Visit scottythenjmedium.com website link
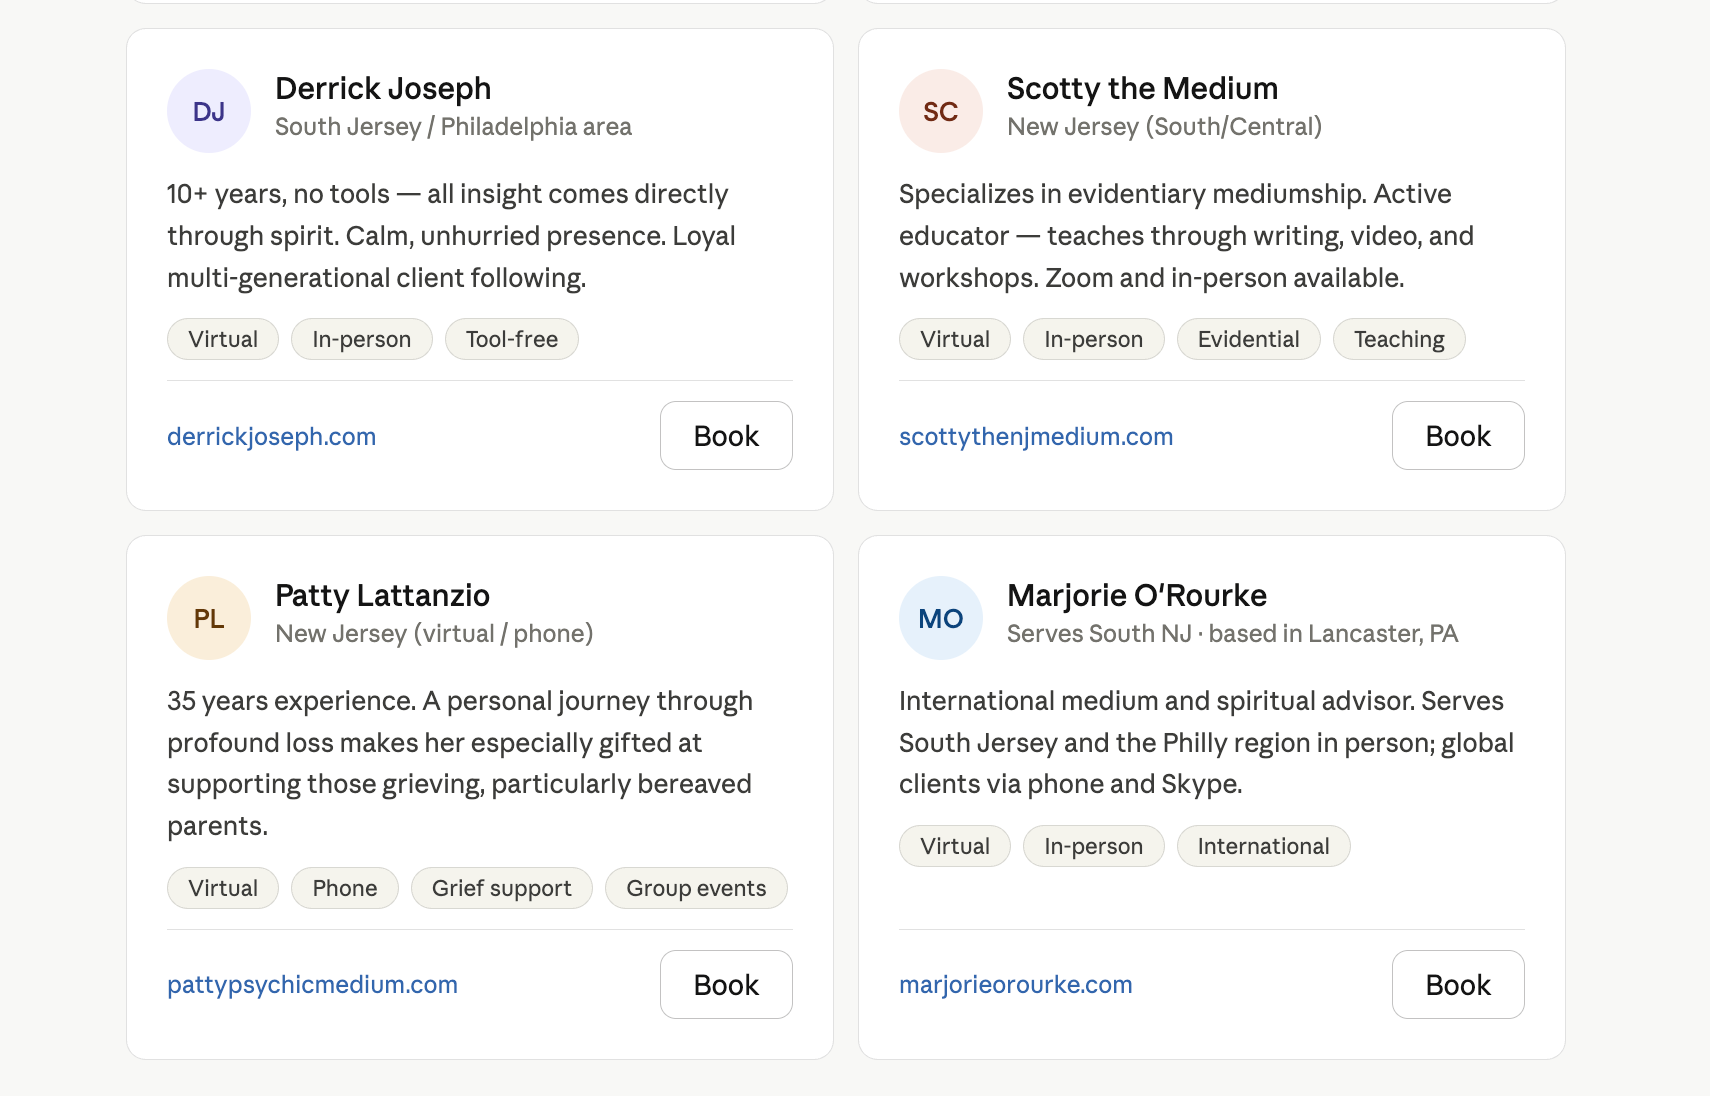Screen dimensions: 1710x1096 pos(1036,437)
